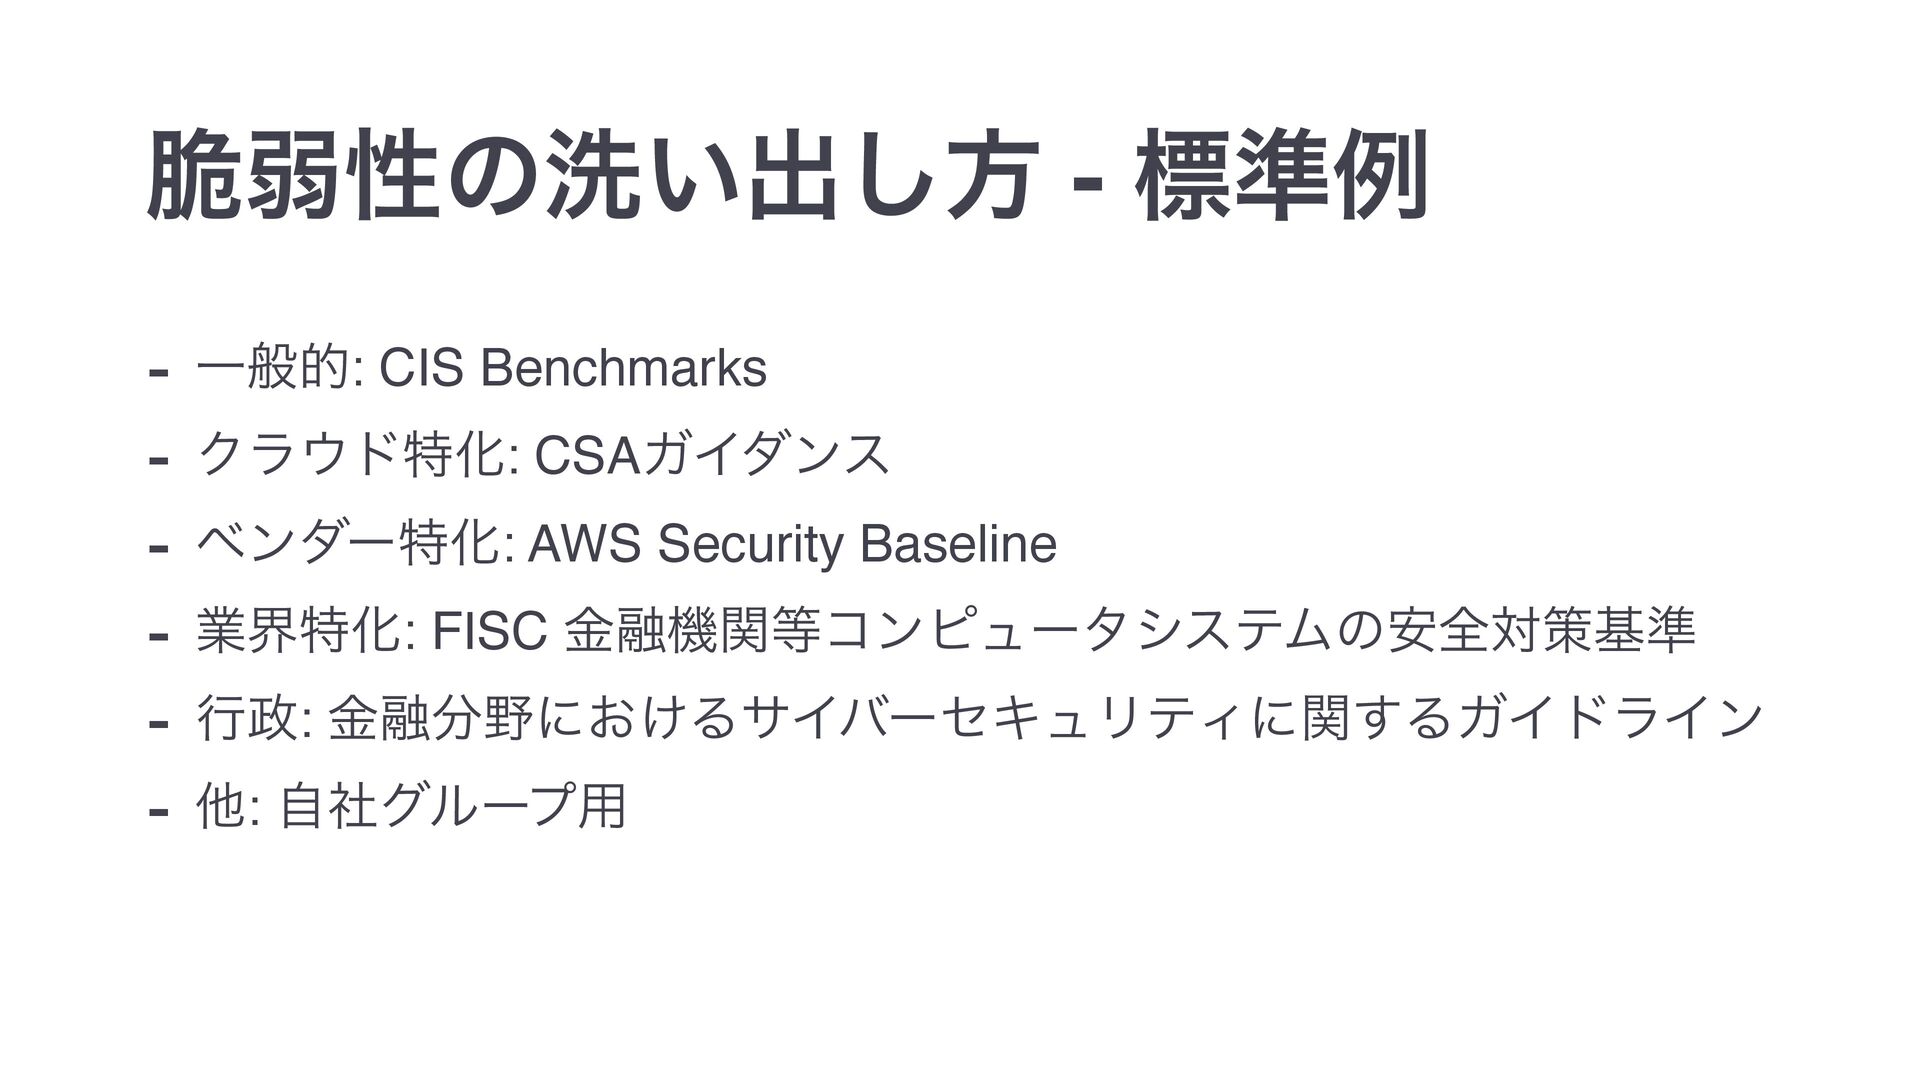Click the word Baseline
The width and height of the screenshot is (1920, 1080).
(958, 544)
